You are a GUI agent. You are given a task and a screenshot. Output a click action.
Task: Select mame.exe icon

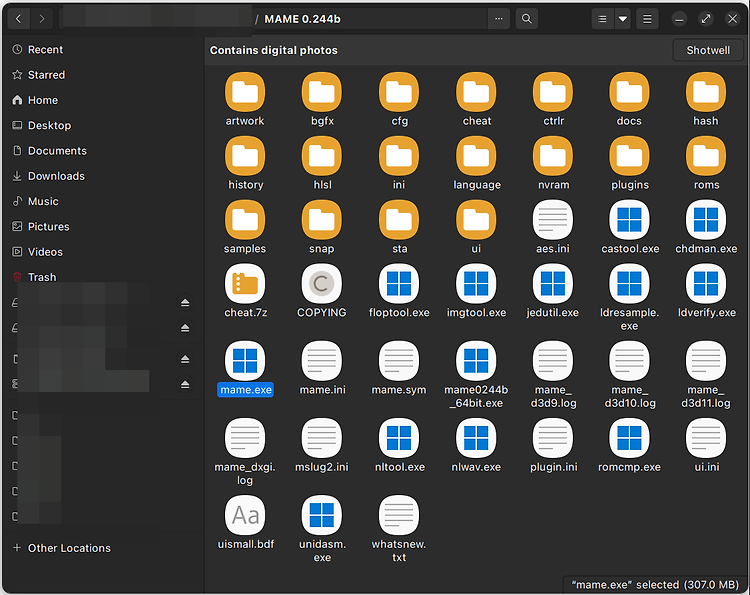click(x=245, y=361)
